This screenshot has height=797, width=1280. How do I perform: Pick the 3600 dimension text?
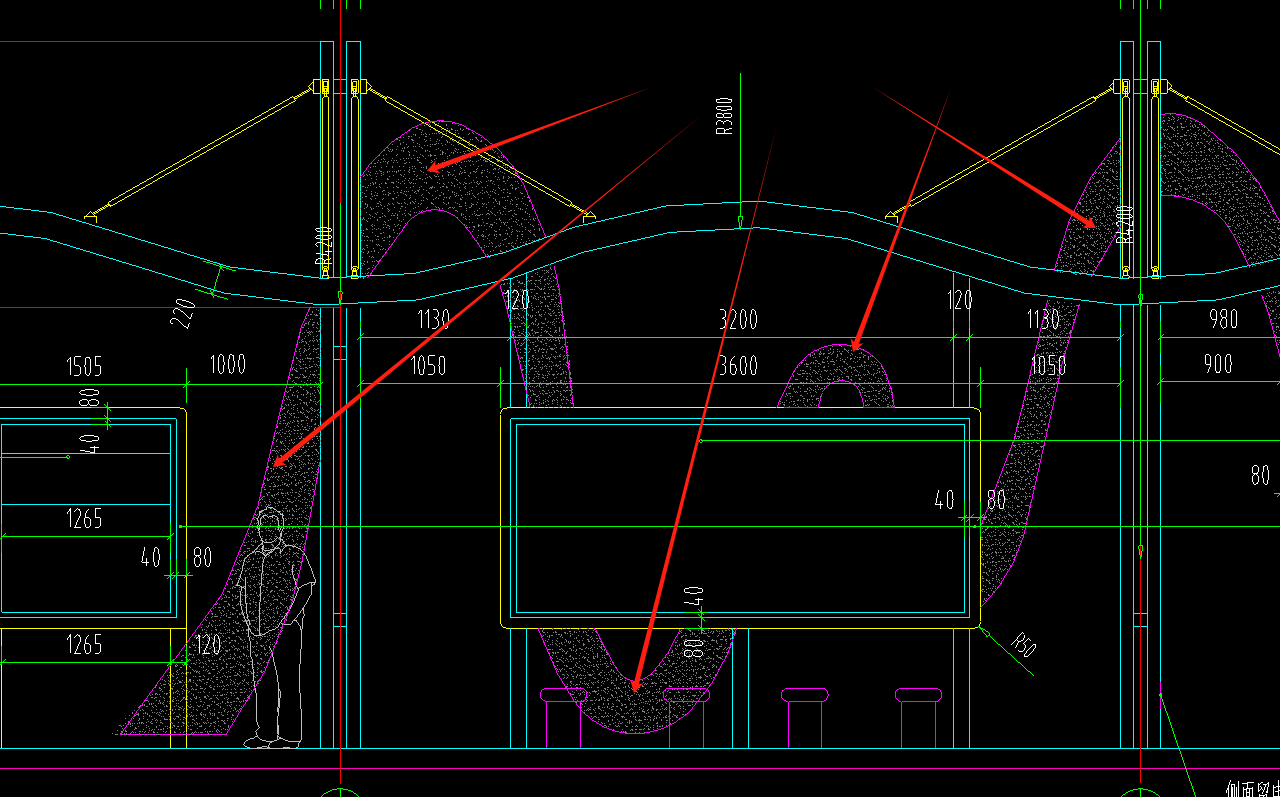pyautogui.click(x=738, y=366)
